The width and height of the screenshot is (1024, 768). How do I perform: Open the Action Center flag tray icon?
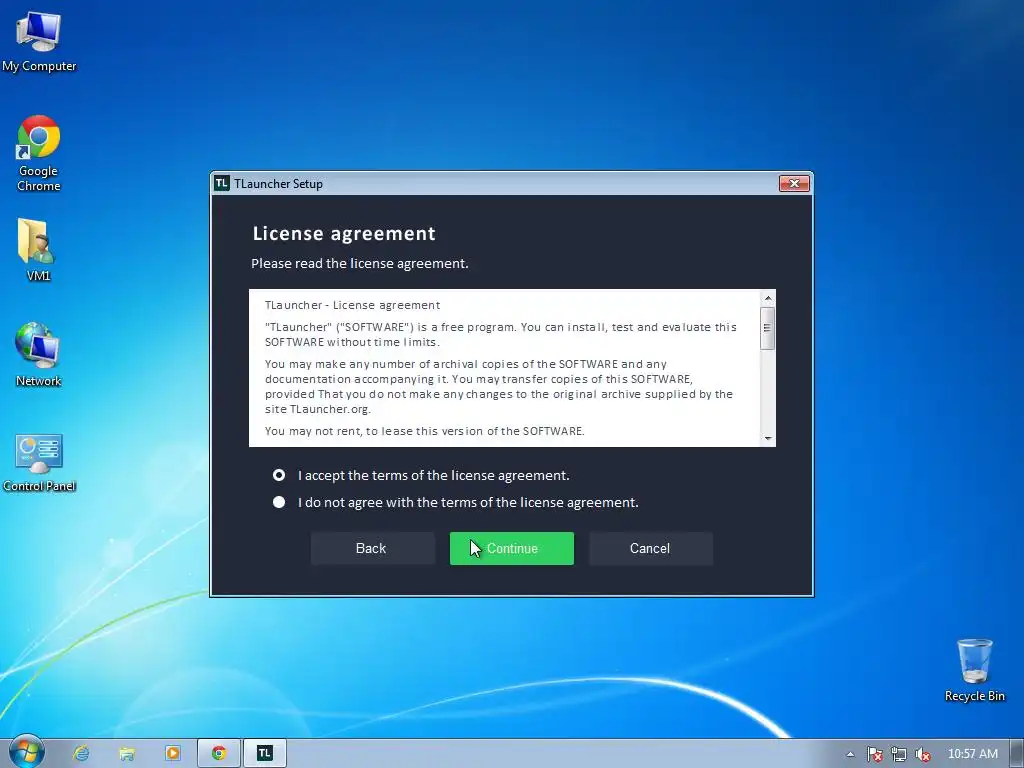pyautogui.click(x=874, y=754)
